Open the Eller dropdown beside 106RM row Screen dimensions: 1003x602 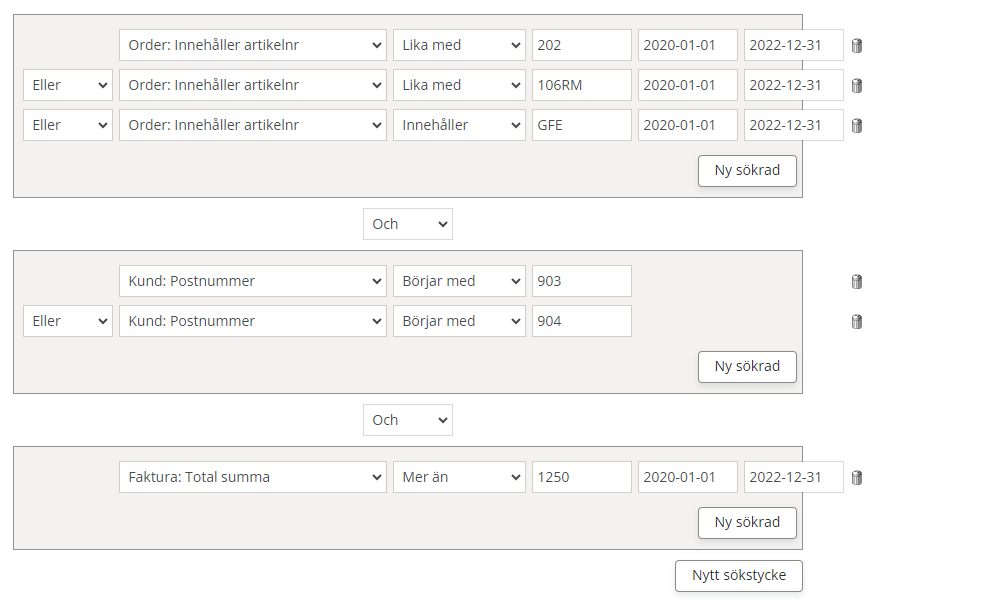[x=68, y=85]
